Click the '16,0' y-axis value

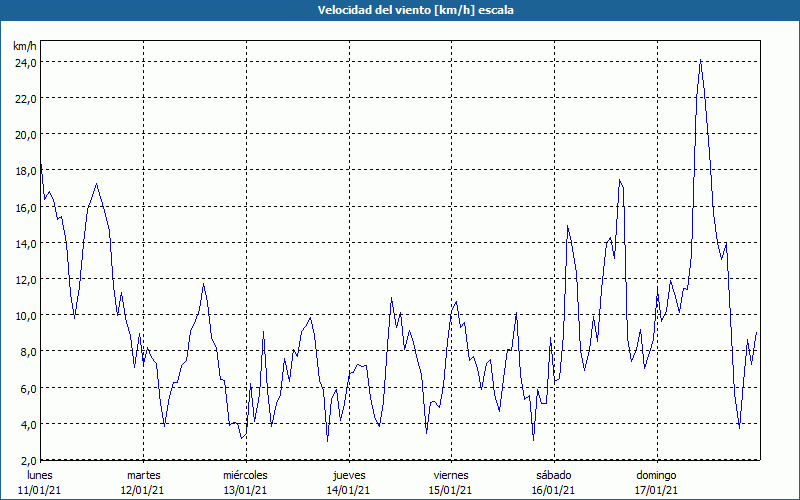pos(26,208)
